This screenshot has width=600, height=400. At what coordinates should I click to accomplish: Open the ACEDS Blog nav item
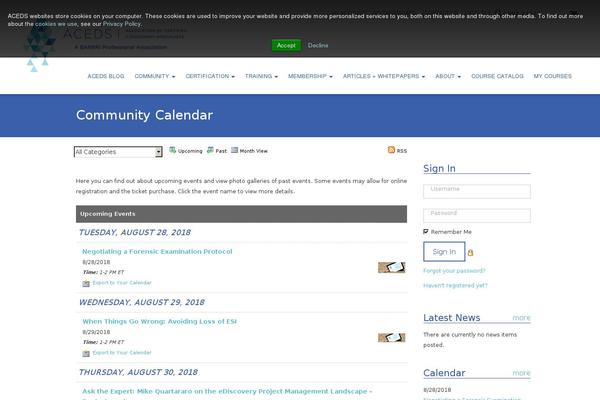[x=106, y=76]
